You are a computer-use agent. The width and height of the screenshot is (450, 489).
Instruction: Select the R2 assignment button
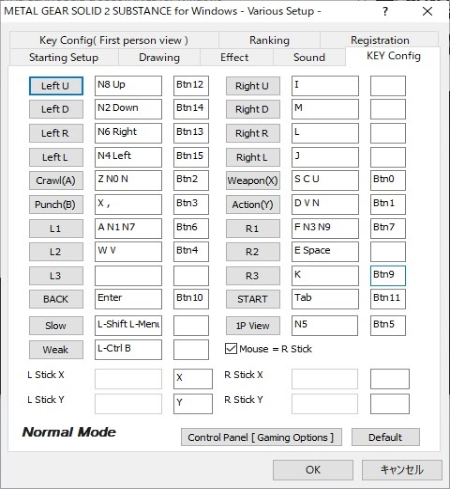point(253,252)
